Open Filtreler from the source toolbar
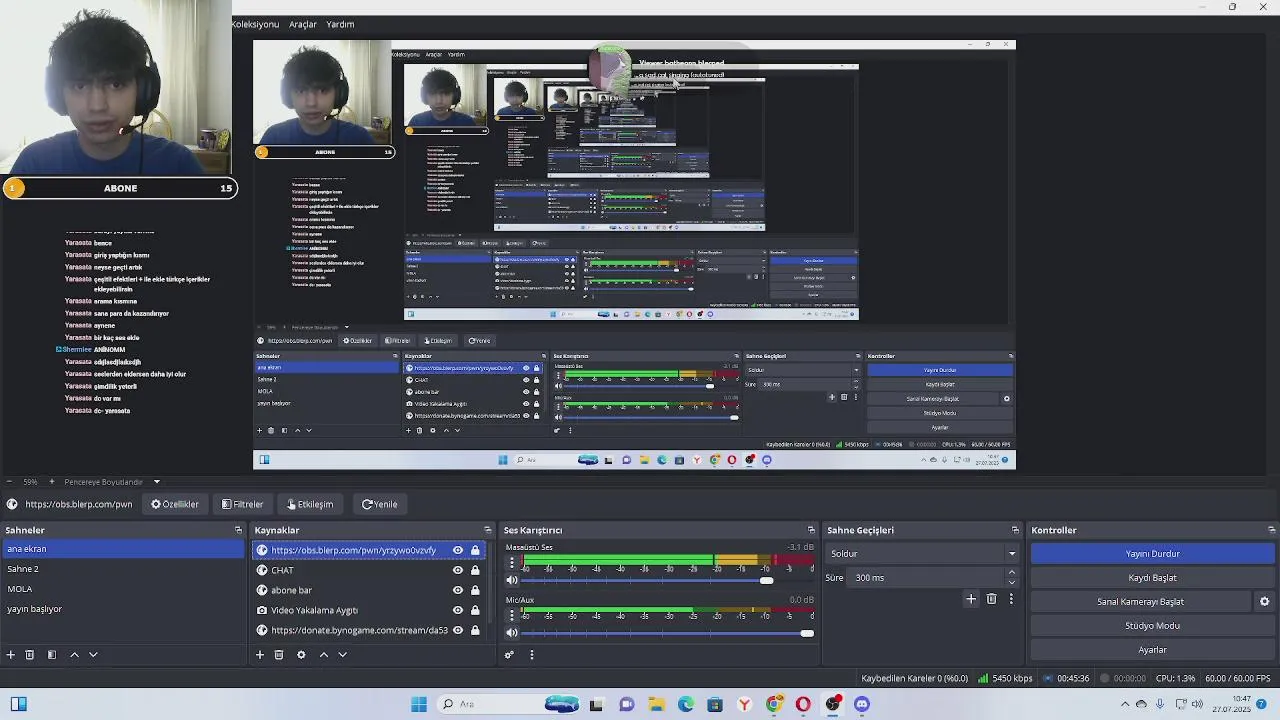The width and height of the screenshot is (1280, 720). (242, 505)
